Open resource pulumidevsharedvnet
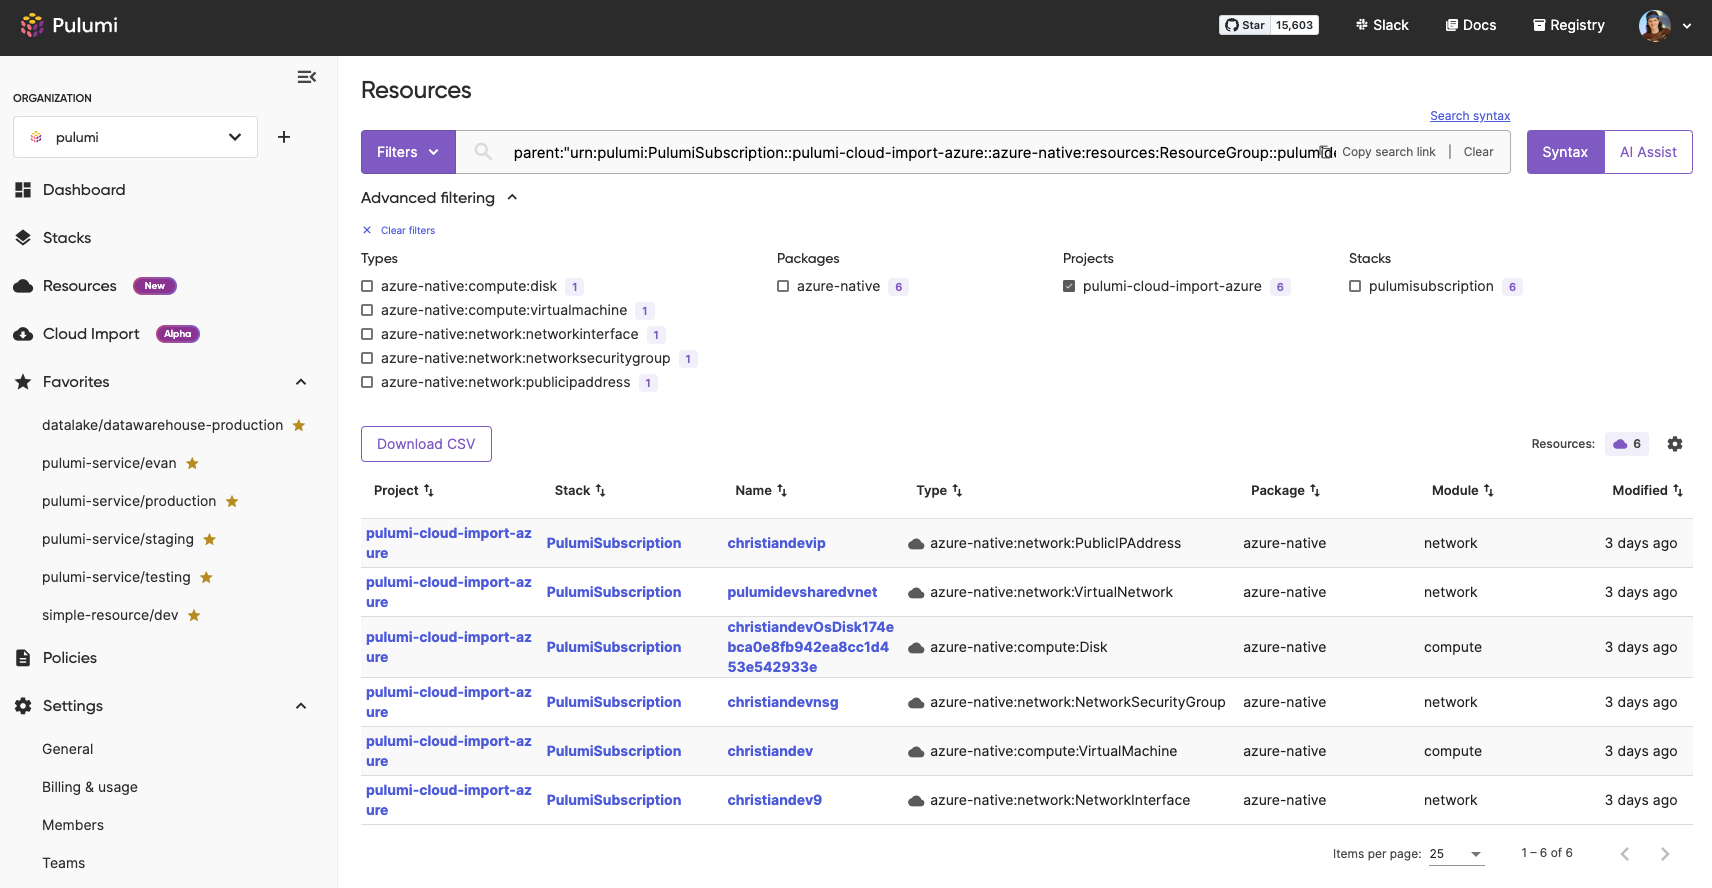 coord(802,592)
